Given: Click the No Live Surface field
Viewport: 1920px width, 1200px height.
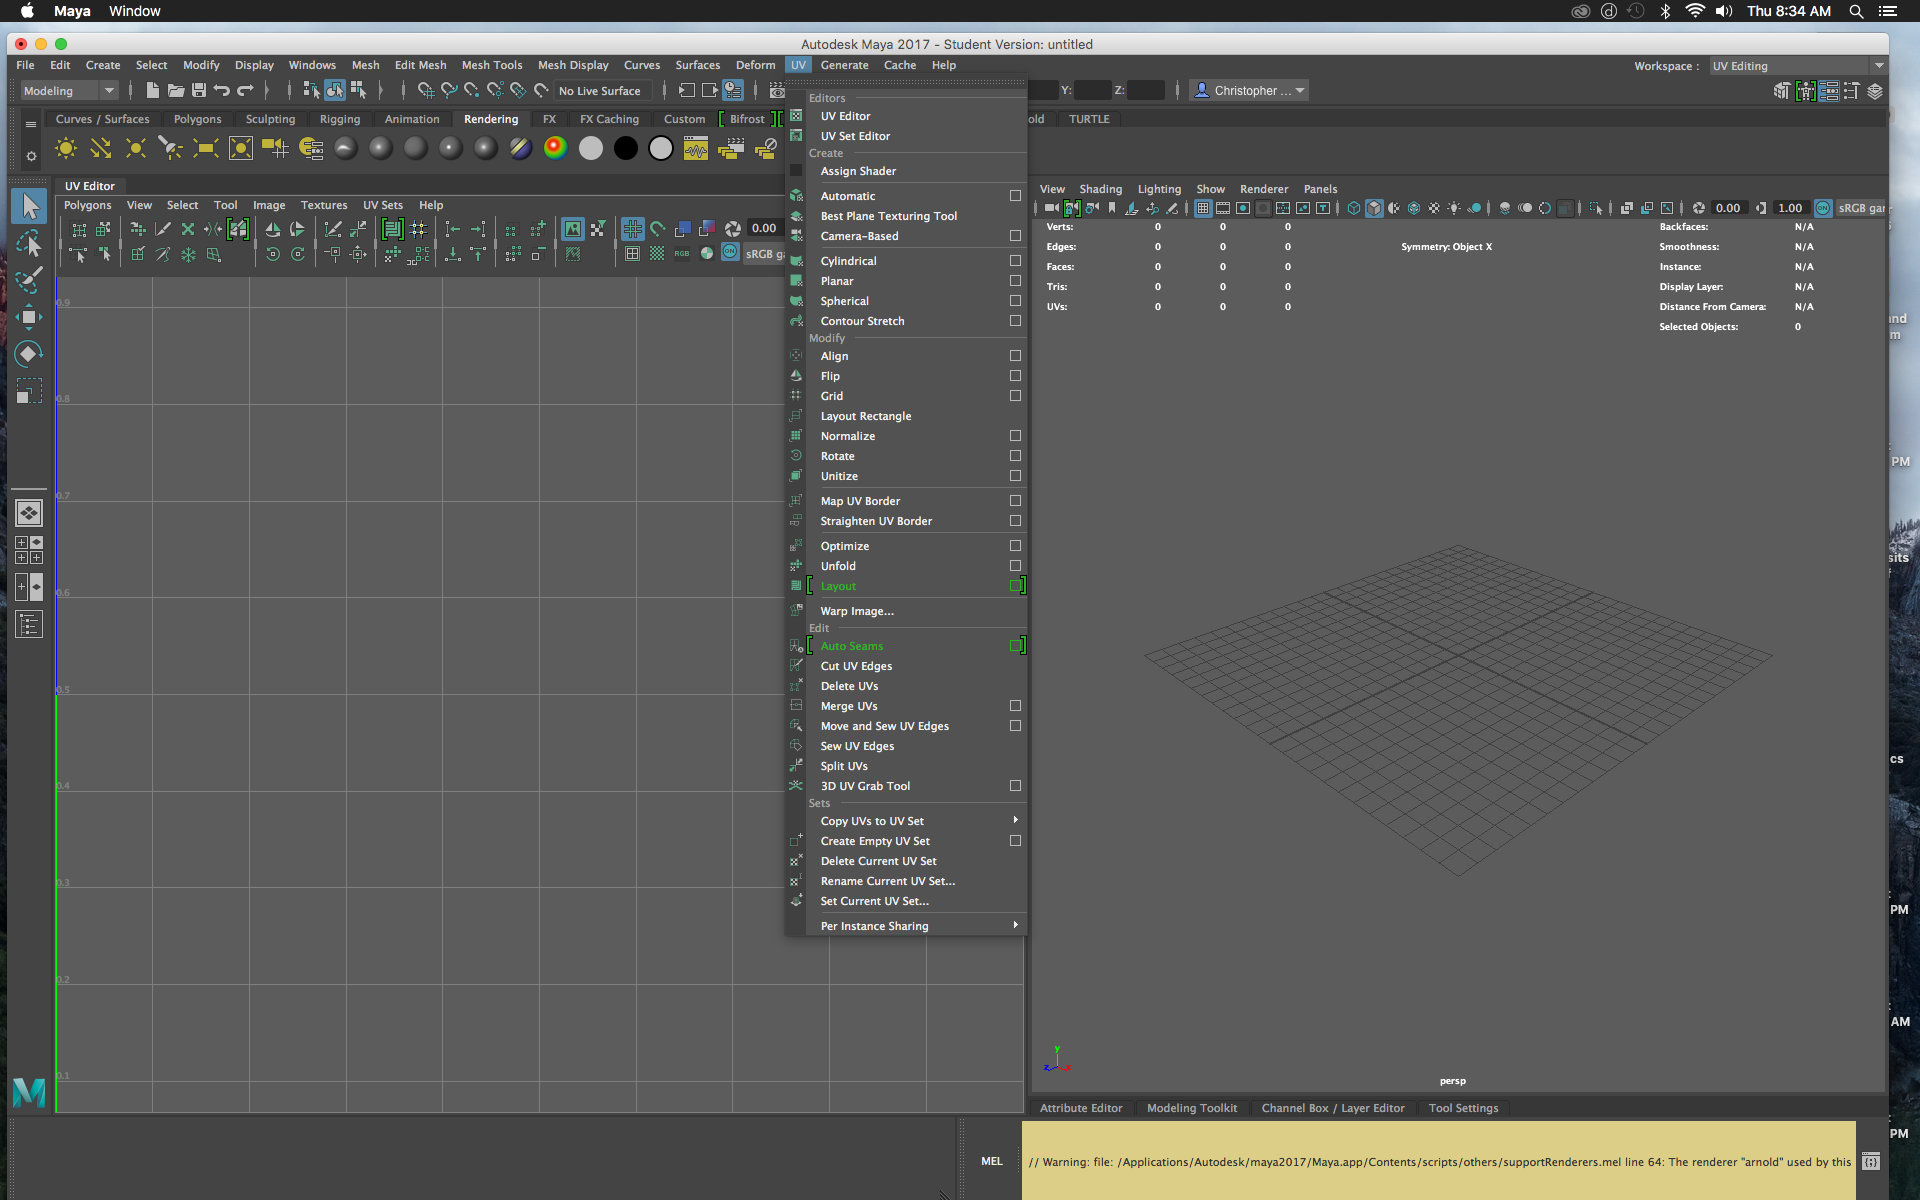Looking at the screenshot, I should (601, 91).
